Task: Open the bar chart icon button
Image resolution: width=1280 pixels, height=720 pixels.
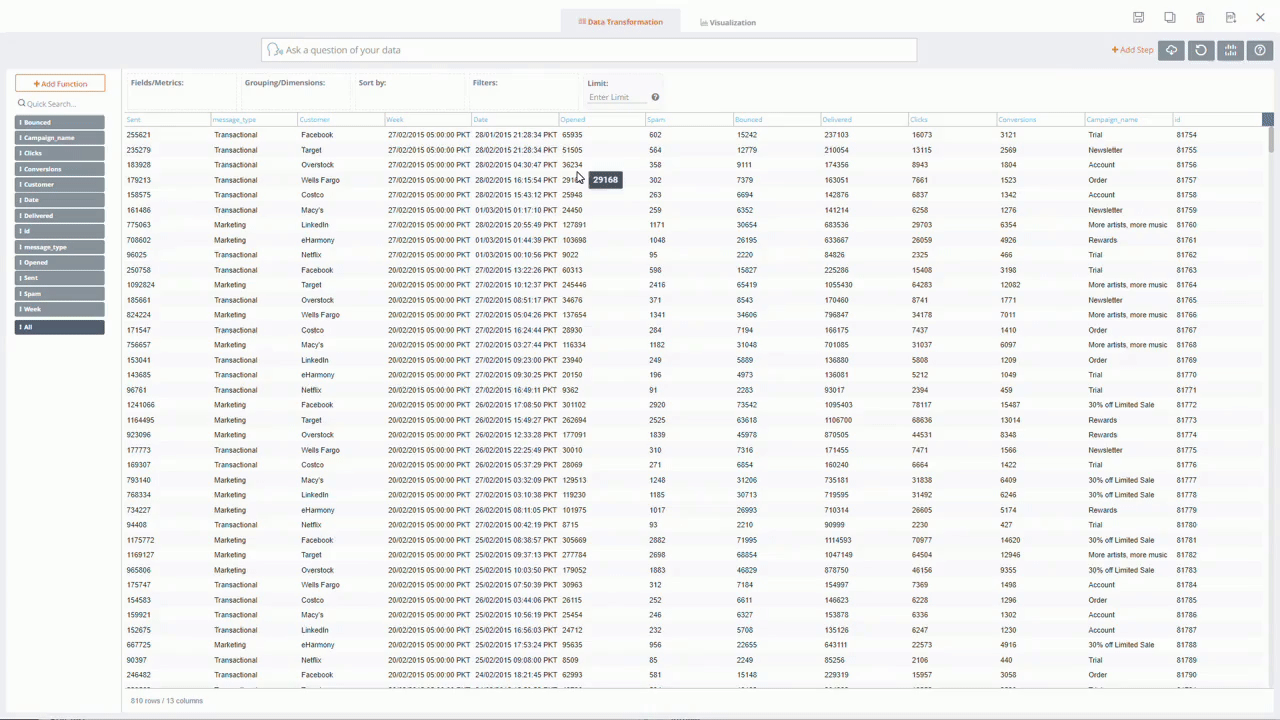Action: click(1230, 50)
